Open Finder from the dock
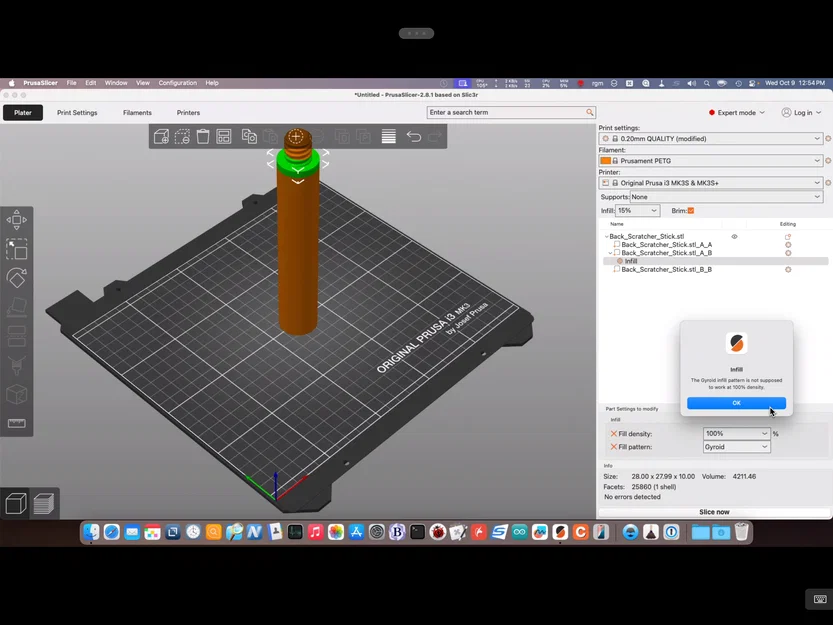 tap(91, 532)
